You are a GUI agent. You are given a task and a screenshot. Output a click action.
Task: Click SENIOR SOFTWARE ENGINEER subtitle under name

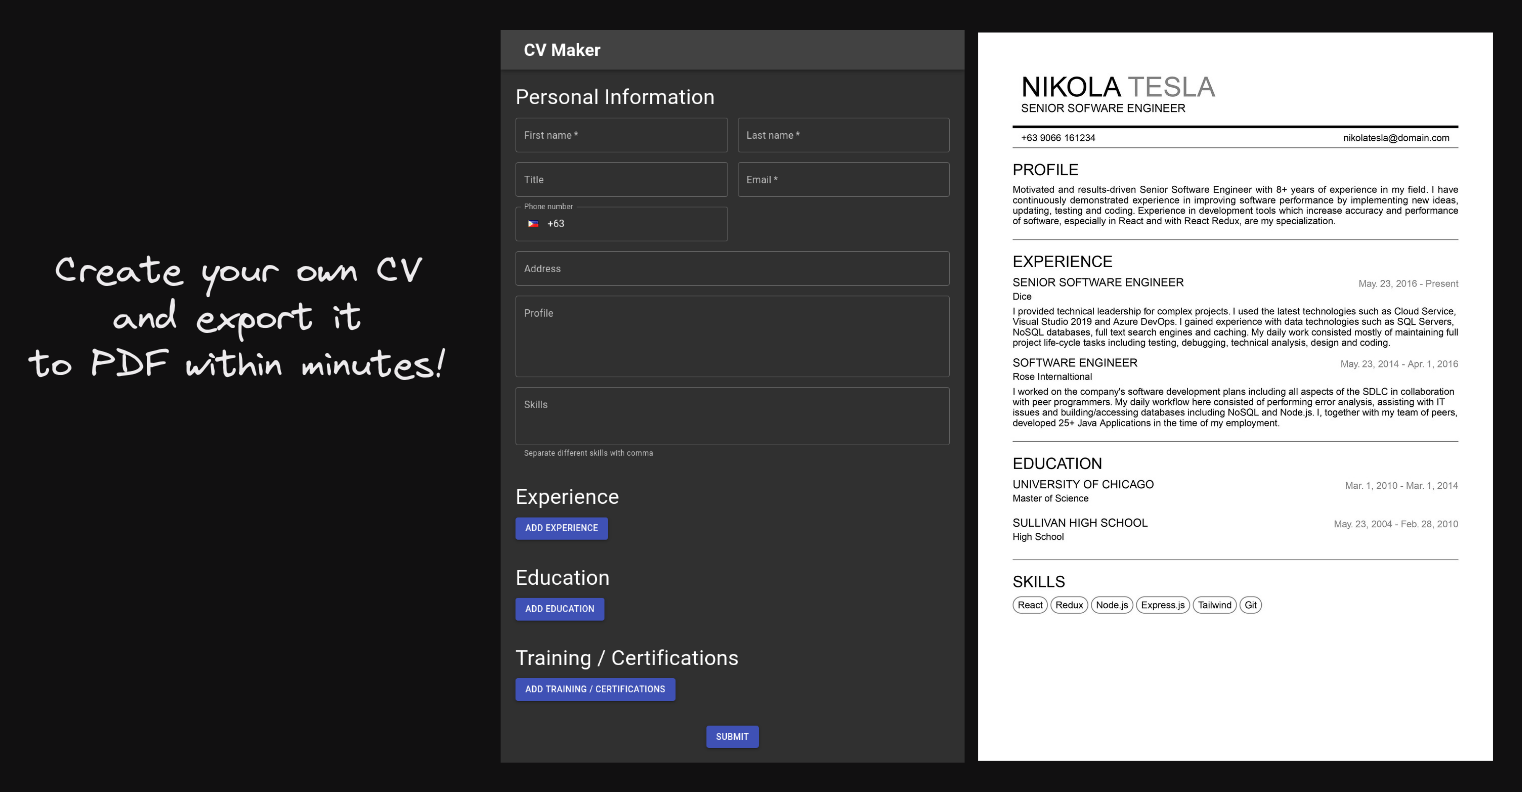tap(1103, 108)
